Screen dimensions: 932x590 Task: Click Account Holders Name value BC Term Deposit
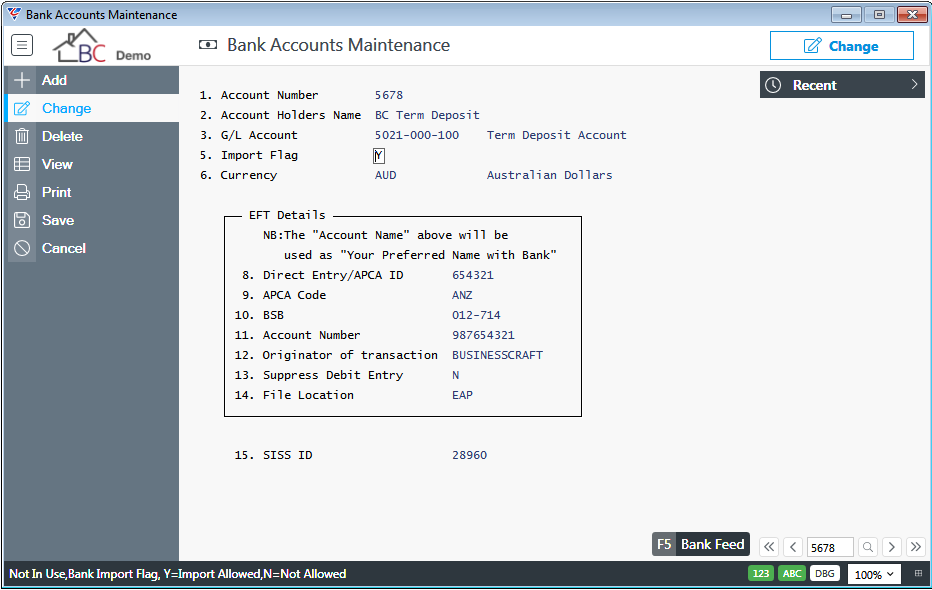coord(427,115)
